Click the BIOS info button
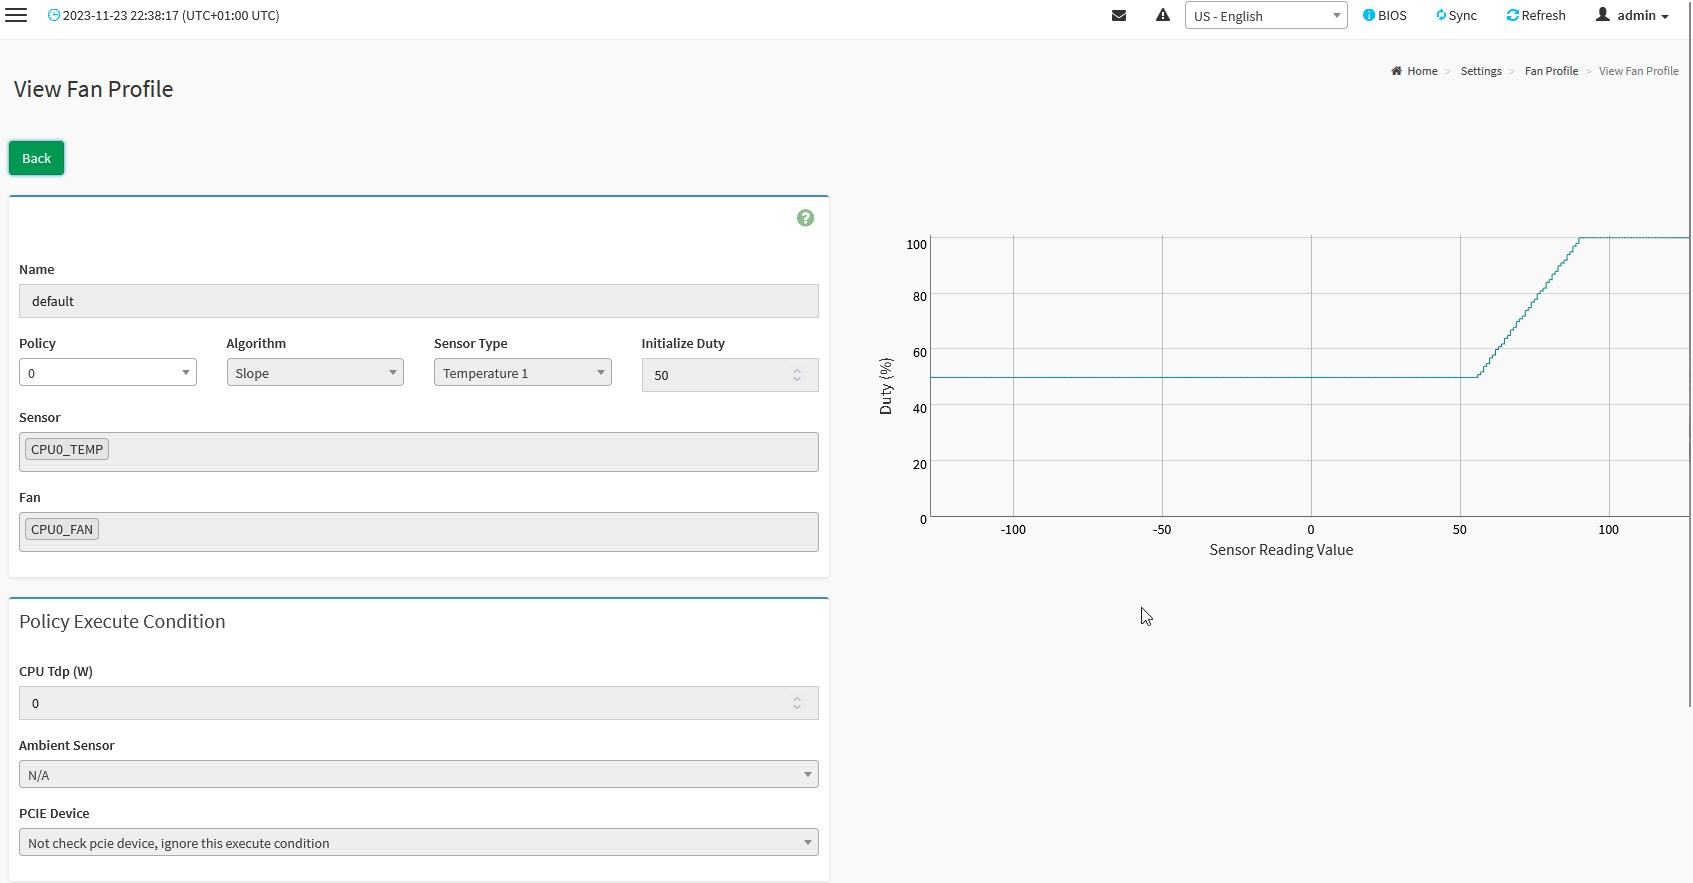This screenshot has width=1693, height=883. [x=1385, y=15]
